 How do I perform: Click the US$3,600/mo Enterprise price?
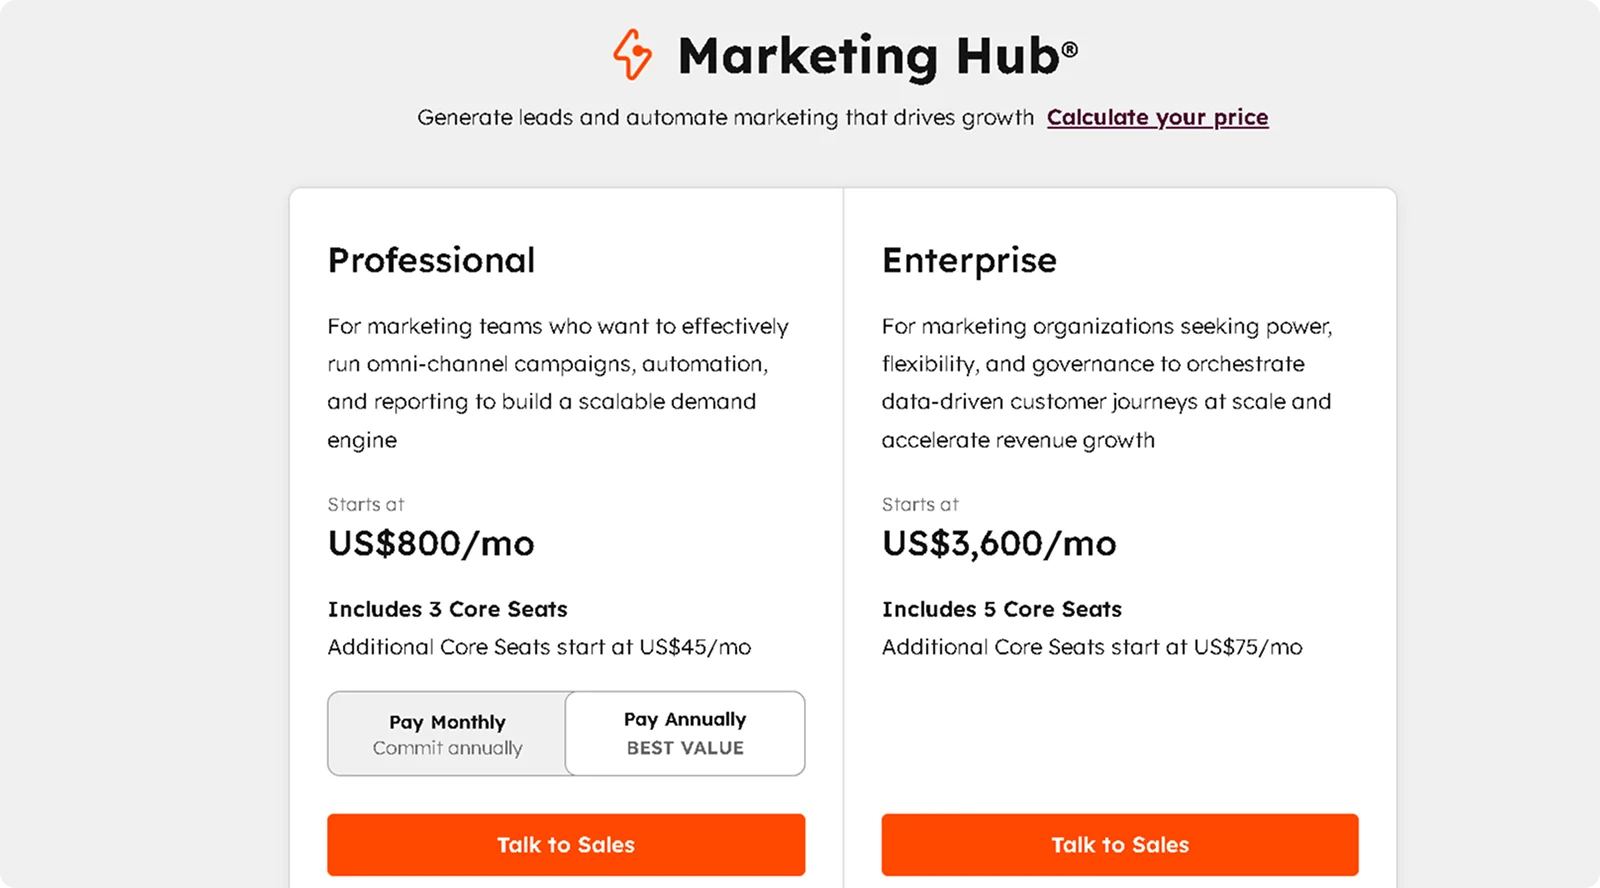pyautogui.click(x=999, y=544)
